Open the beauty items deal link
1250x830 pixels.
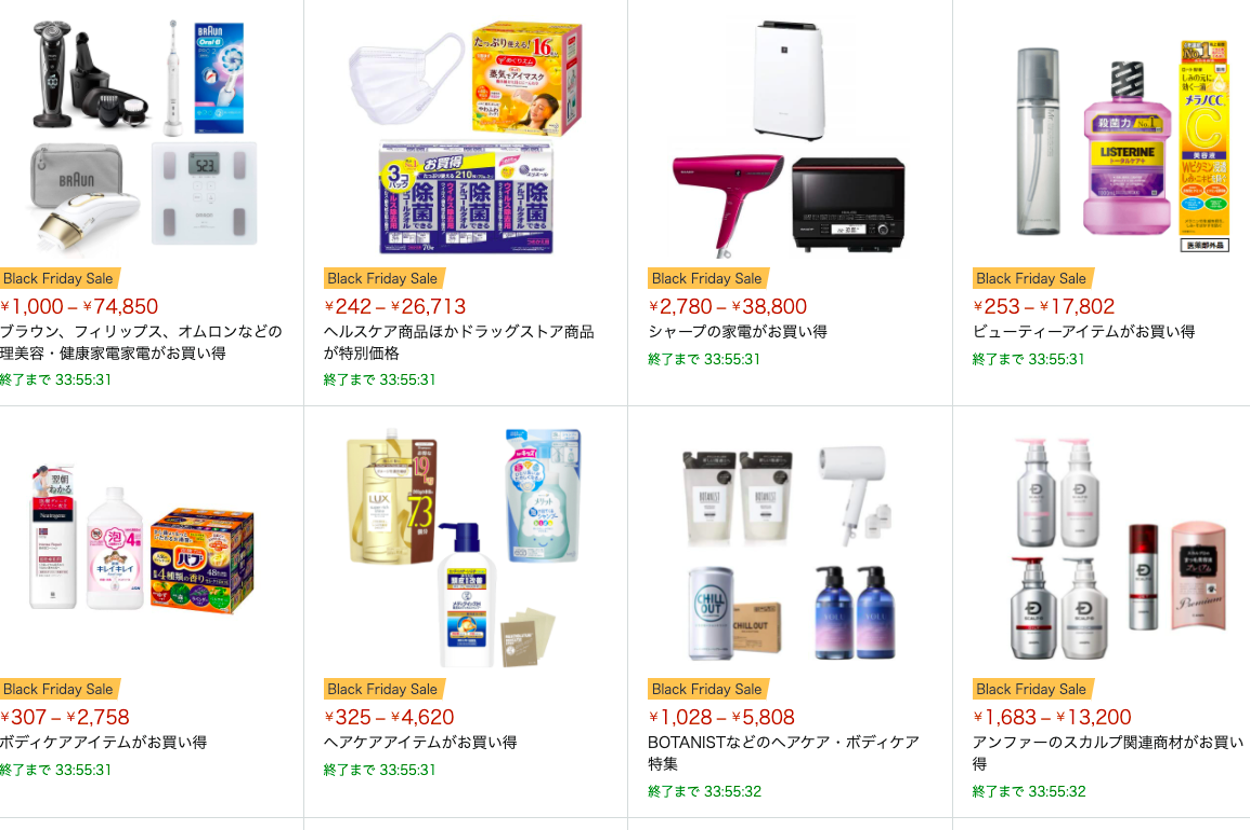tap(1084, 332)
